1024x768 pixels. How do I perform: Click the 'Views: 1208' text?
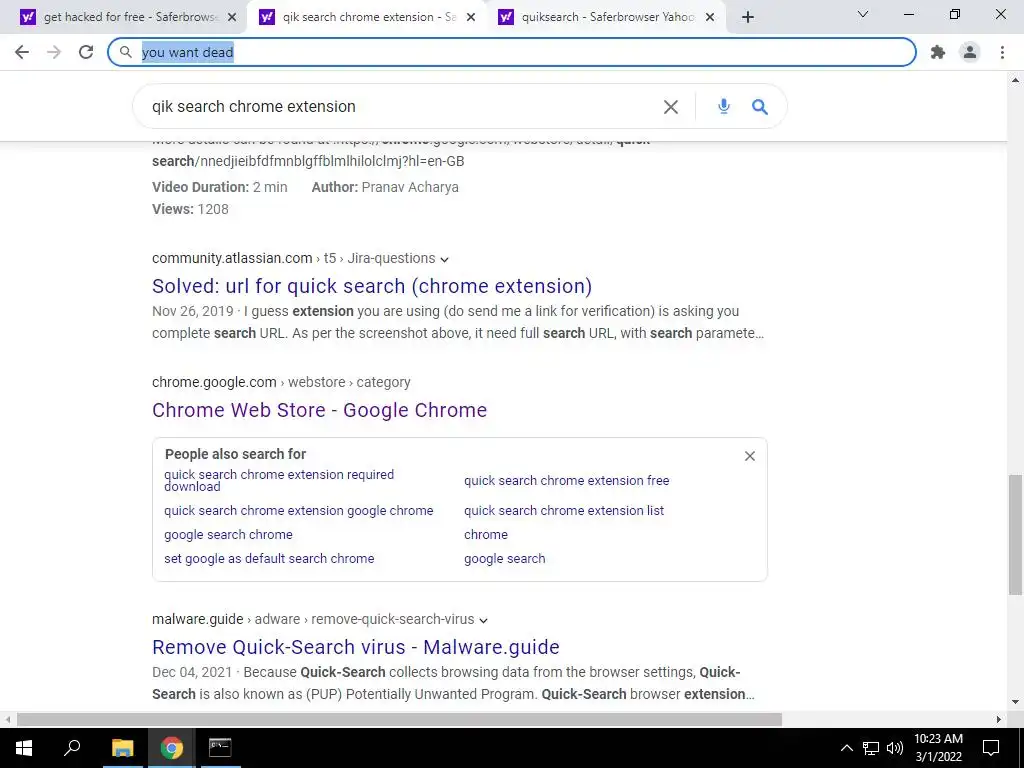click(x=190, y=210)
